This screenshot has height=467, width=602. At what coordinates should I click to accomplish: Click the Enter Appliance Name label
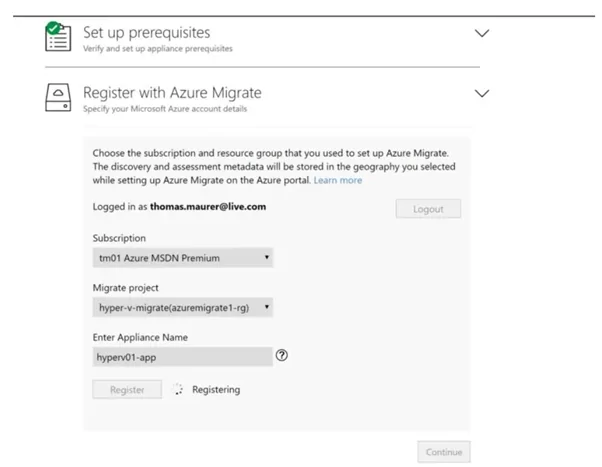pos(140,337)
